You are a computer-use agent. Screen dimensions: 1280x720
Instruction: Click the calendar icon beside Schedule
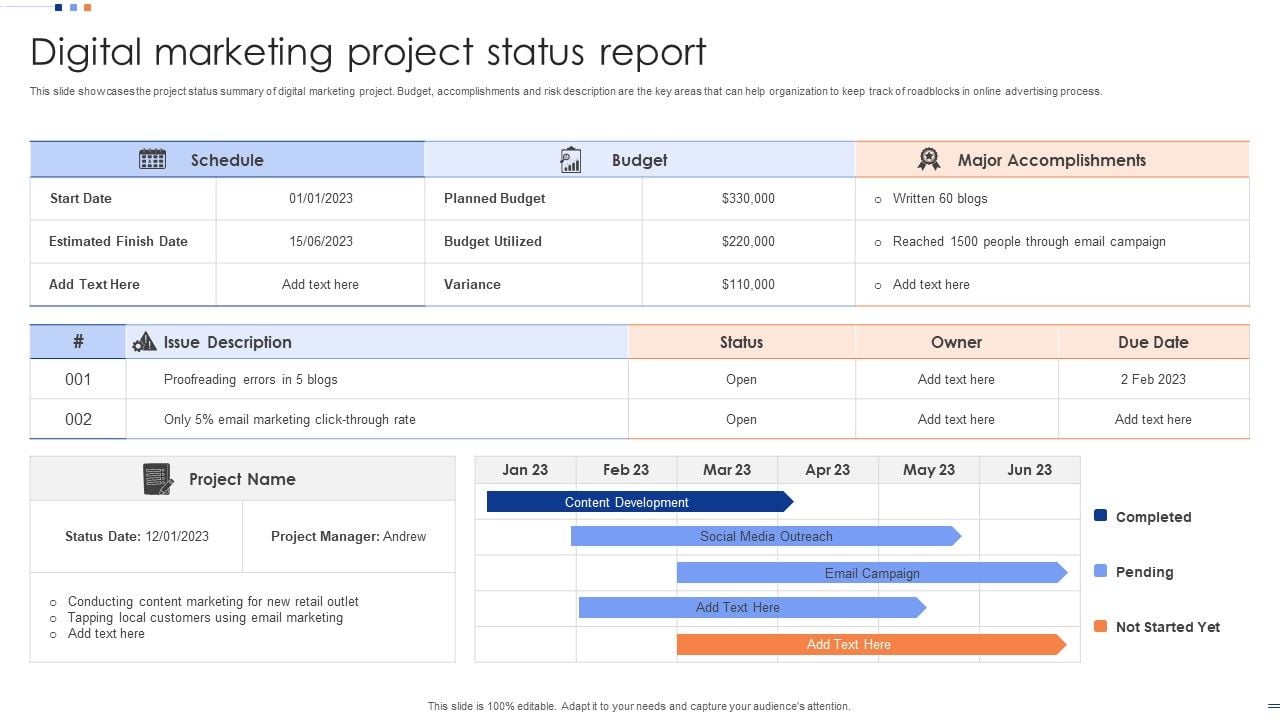[x=152, y=159]
